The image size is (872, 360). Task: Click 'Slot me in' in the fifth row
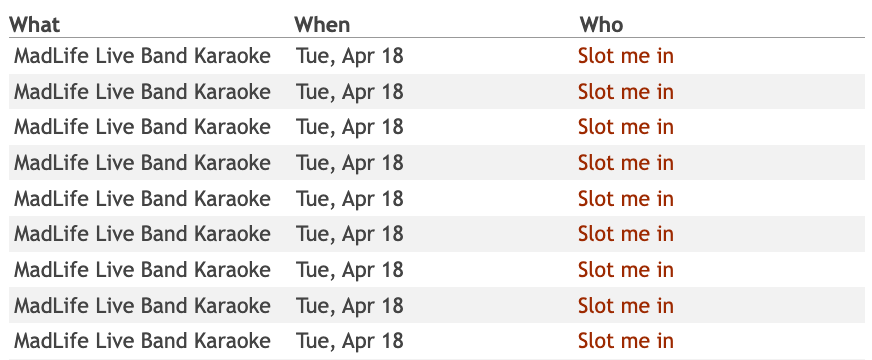(626, 199)
